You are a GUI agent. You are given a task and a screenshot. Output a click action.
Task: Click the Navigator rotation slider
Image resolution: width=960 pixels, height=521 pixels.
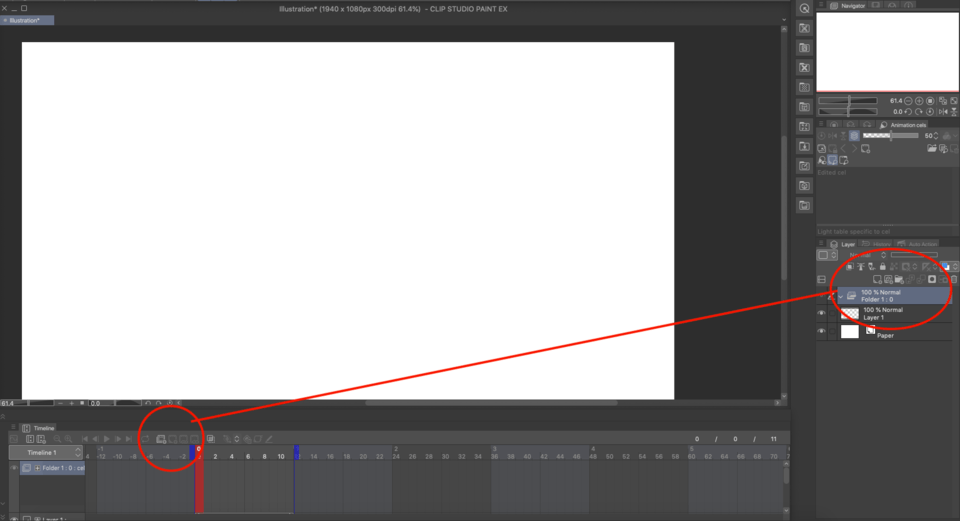click(848, 111)
